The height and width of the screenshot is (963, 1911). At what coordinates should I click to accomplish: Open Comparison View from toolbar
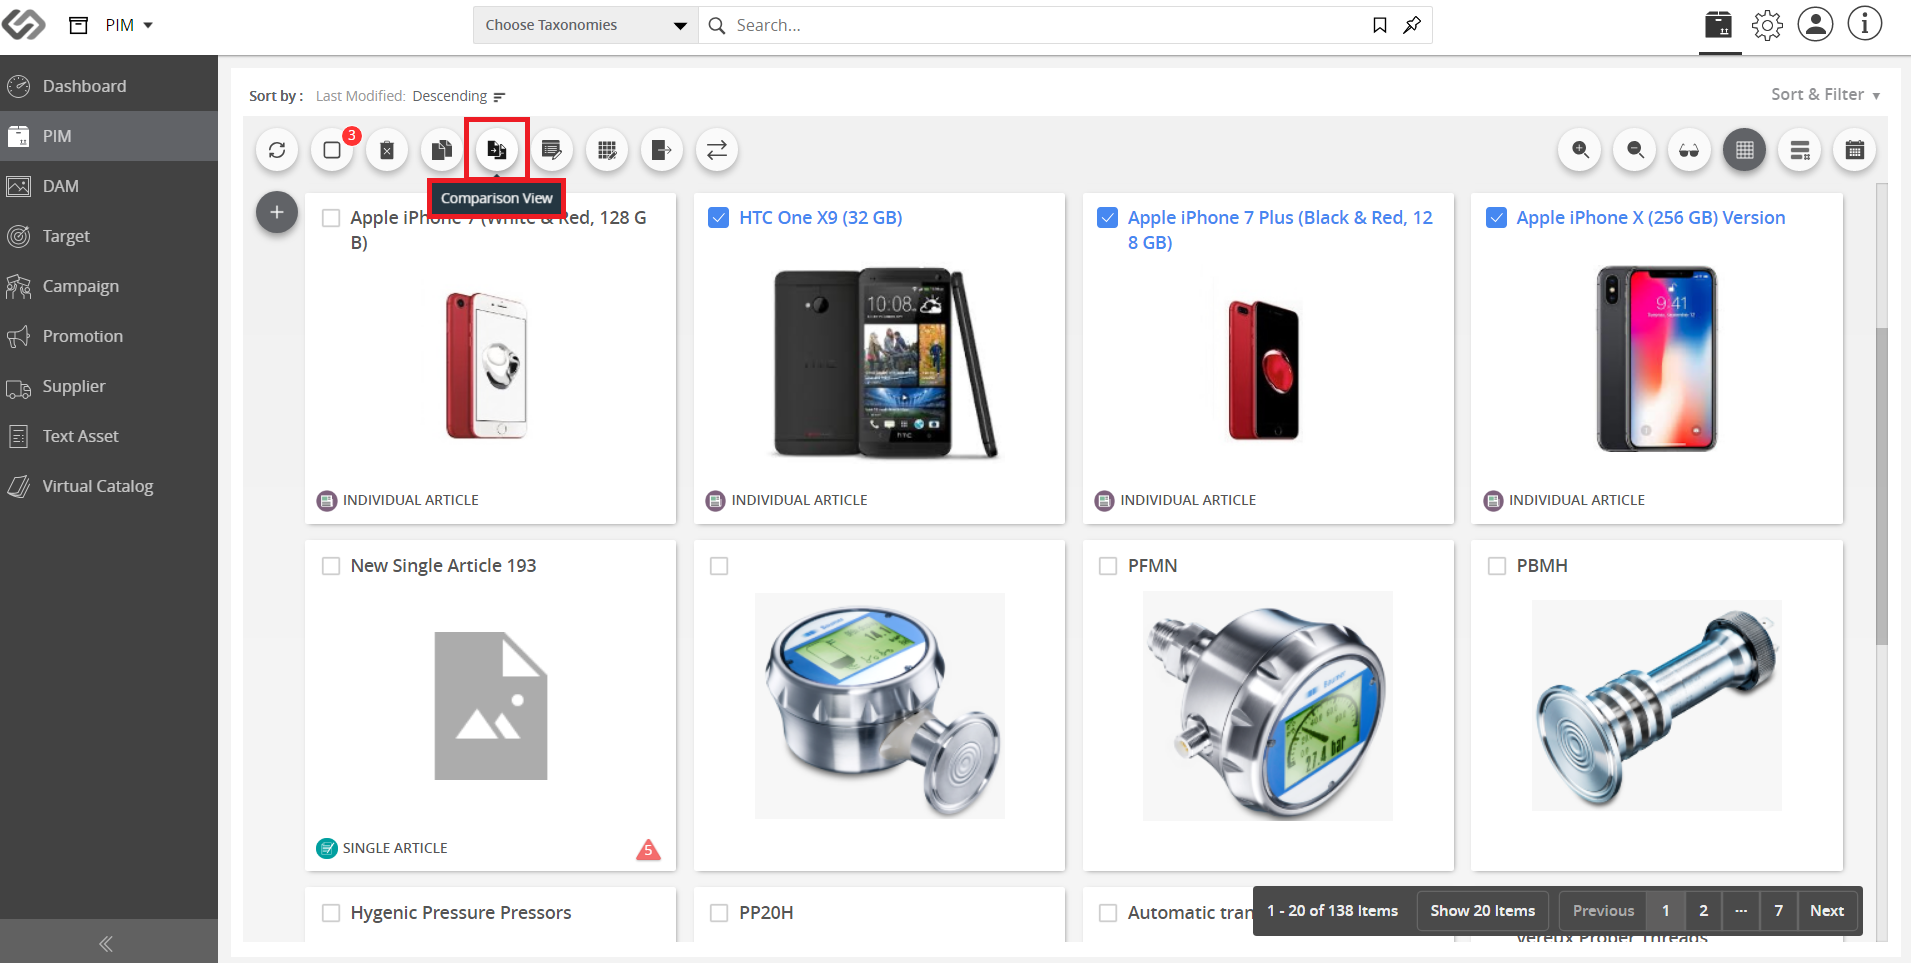coord(497,150)
